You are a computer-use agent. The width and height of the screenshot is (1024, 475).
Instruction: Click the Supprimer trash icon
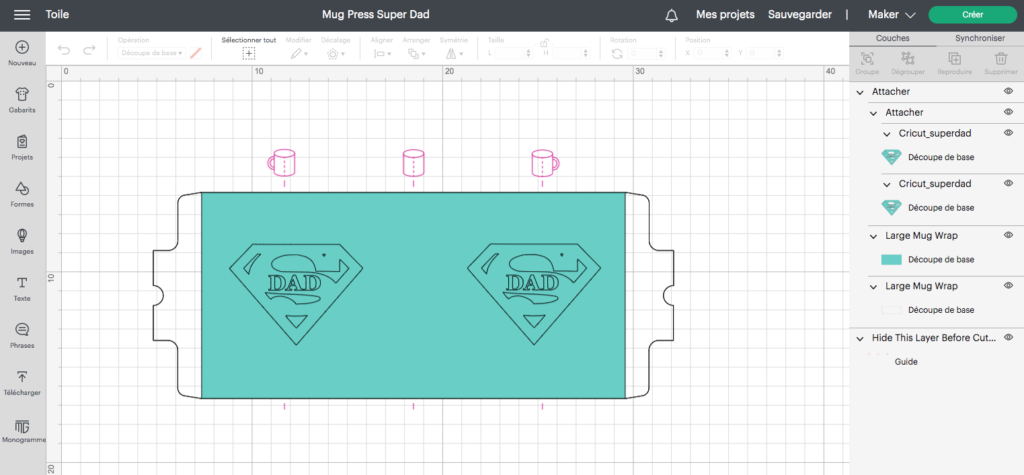coord(1000,59)
